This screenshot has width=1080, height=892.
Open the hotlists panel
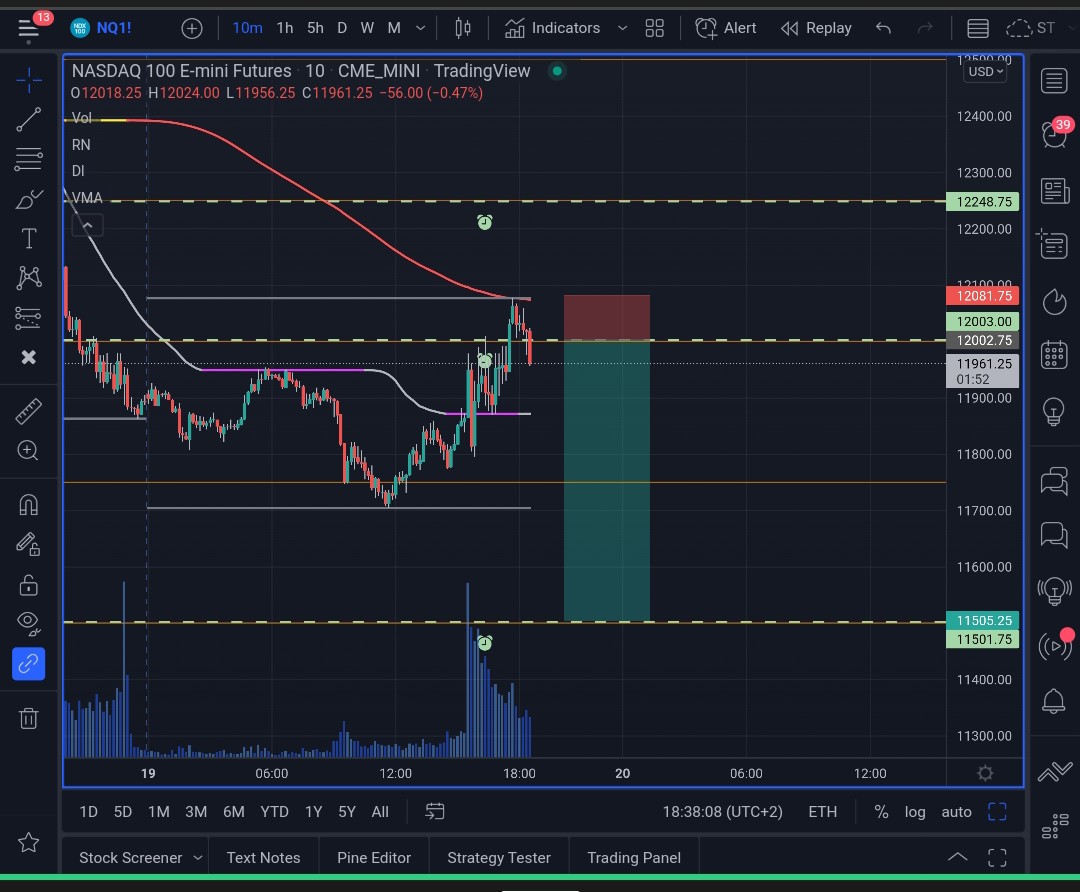coord(1054,302)
